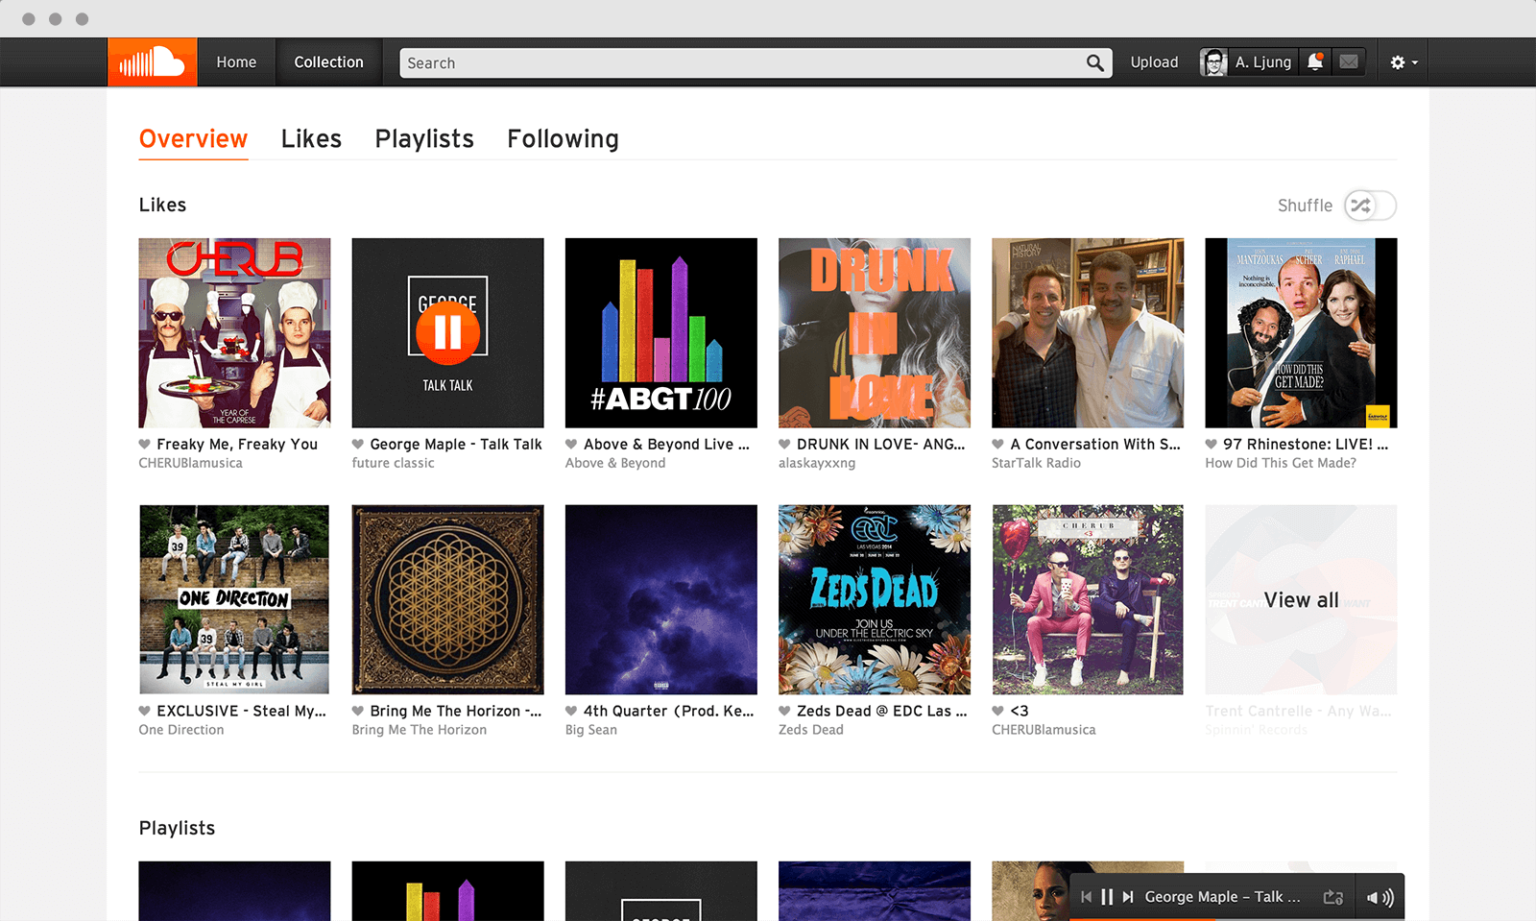Switch to the Likes tab

311,139
